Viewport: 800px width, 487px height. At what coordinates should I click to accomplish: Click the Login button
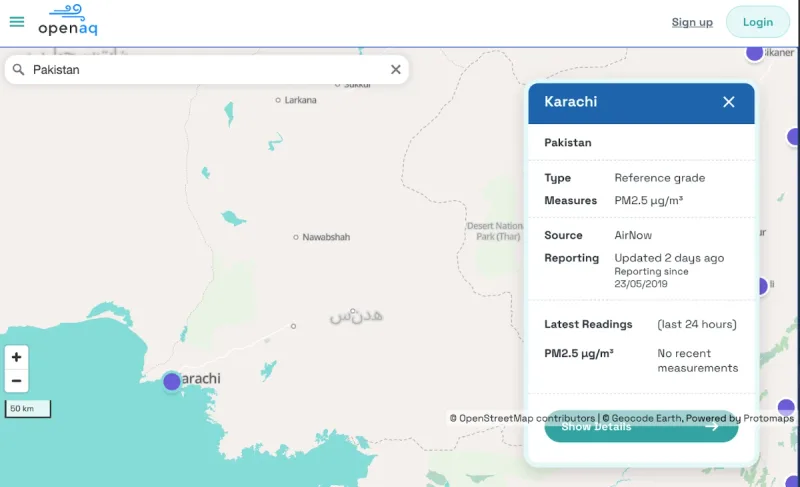tap(758, 22)
